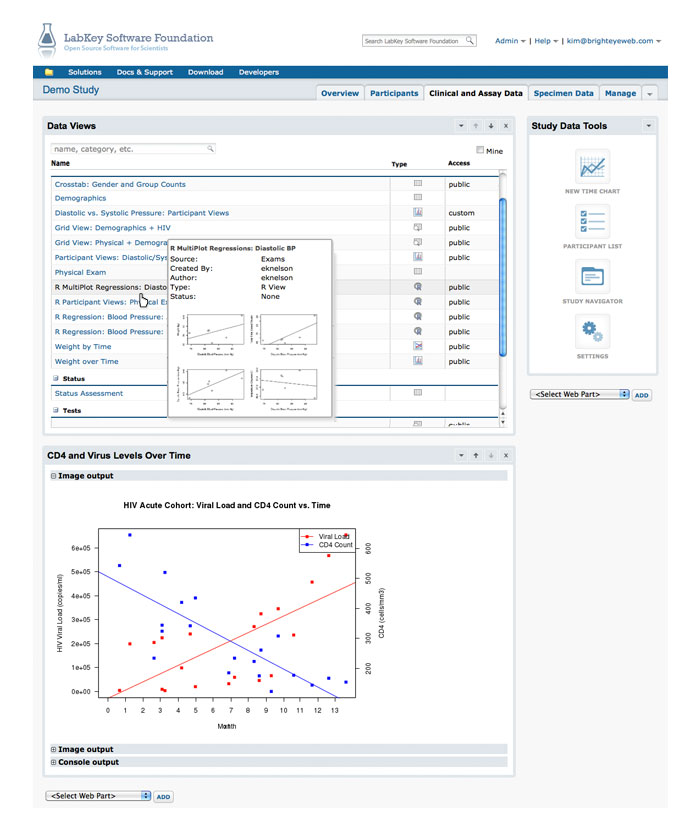The height and width of the screenshot is (840, 700).
Task: Click filter magnifier in Data Views search field
Action: point(210,148)
